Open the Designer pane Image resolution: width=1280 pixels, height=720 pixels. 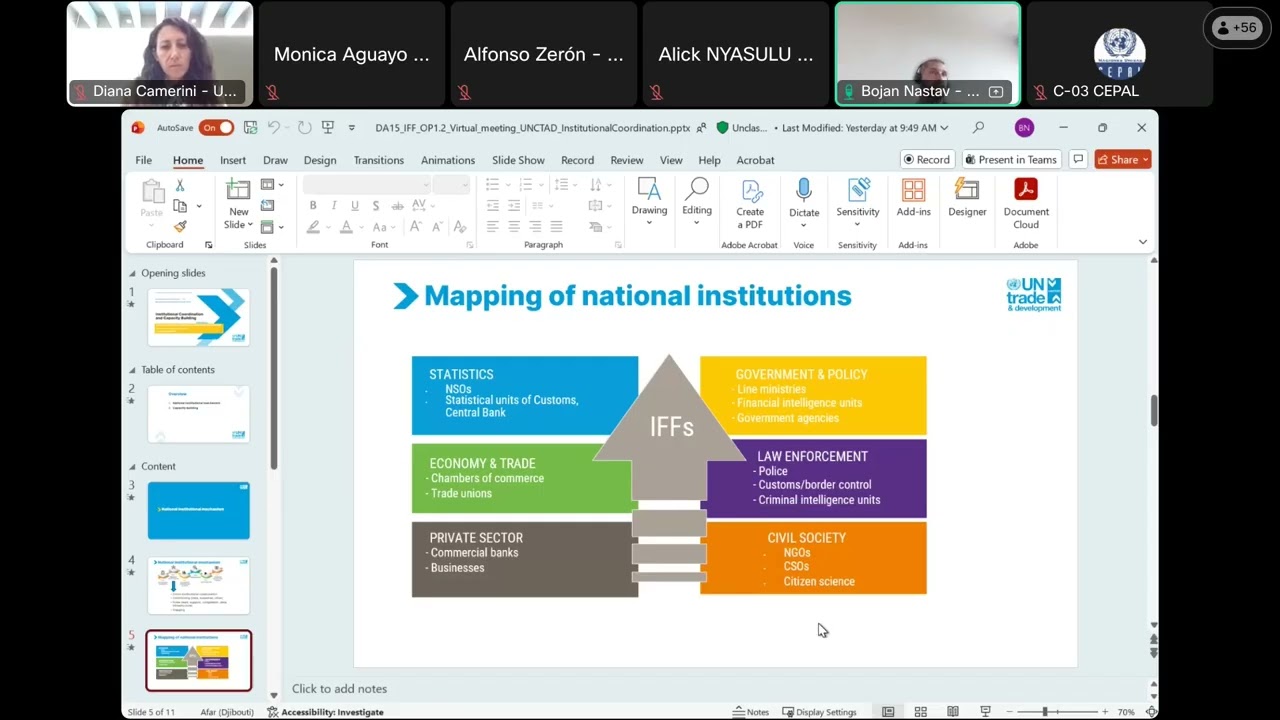967,197
